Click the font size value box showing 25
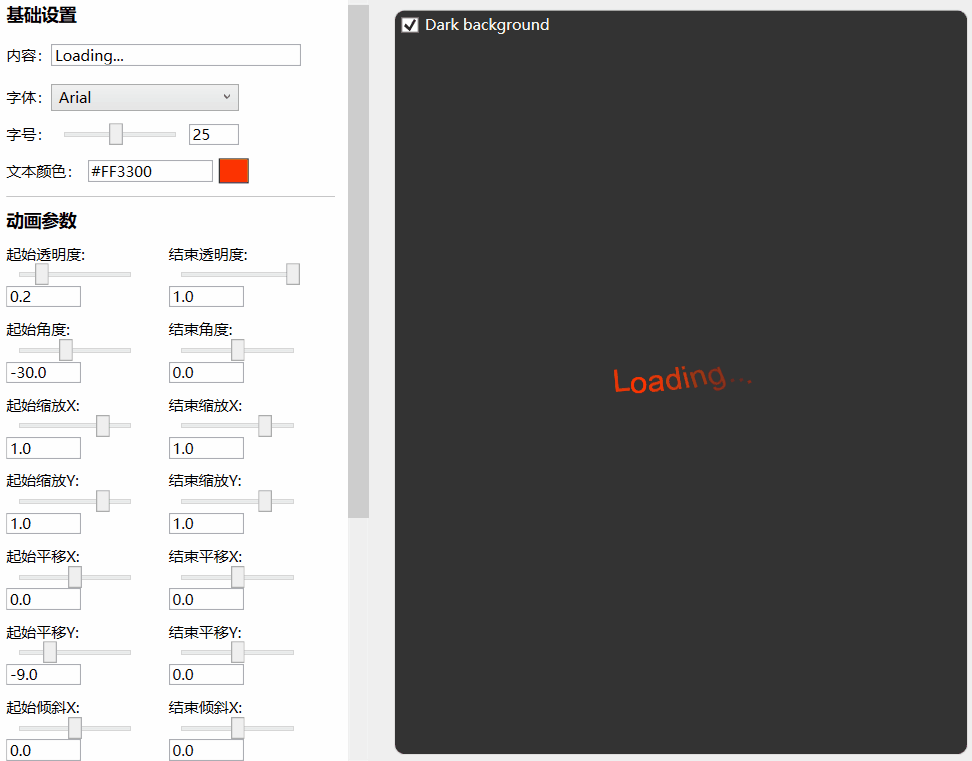The width and height of the screenshot is (972, 761). tap(213, 133)
